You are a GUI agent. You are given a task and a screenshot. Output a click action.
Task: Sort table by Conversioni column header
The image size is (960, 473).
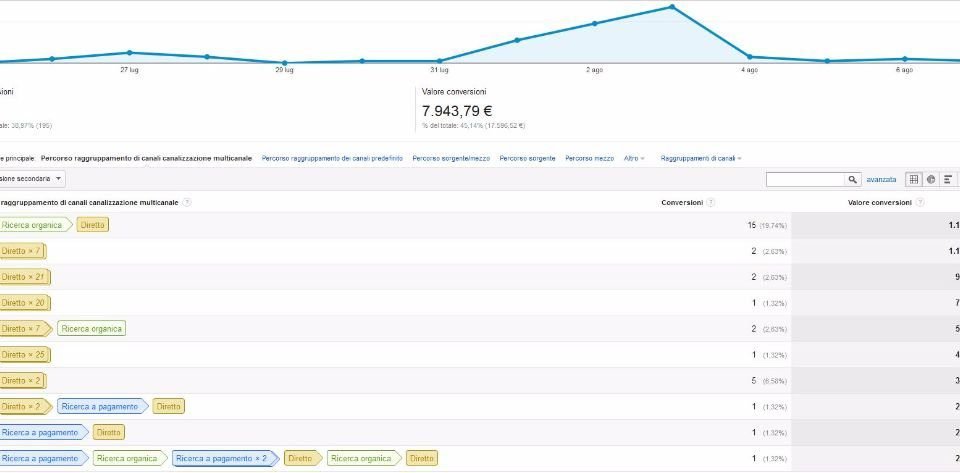pos(682,202)
